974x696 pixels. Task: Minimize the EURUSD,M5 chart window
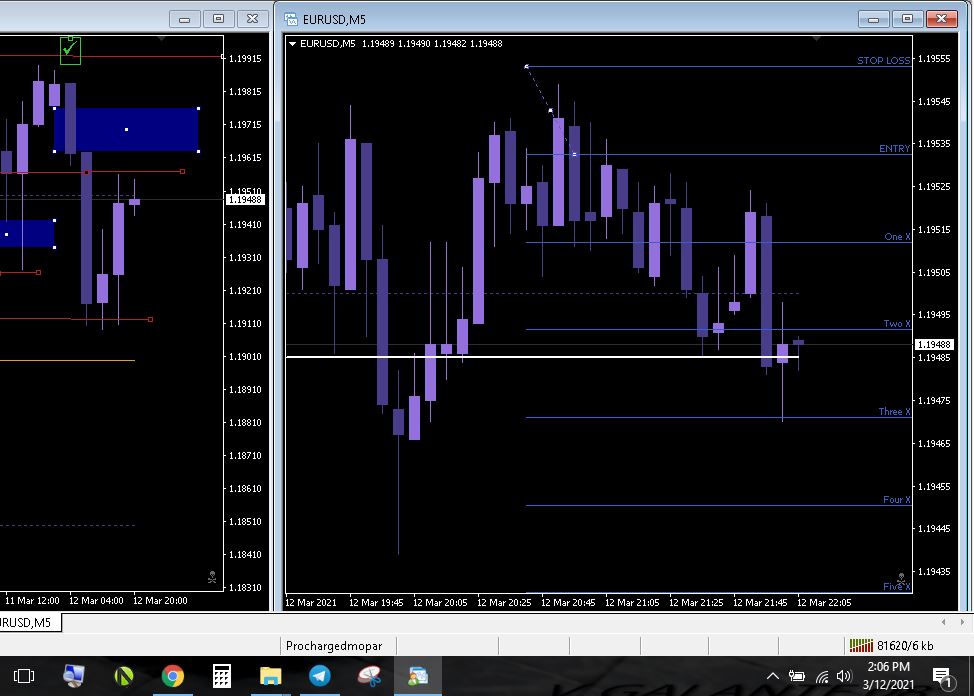[x=873, y=19]
